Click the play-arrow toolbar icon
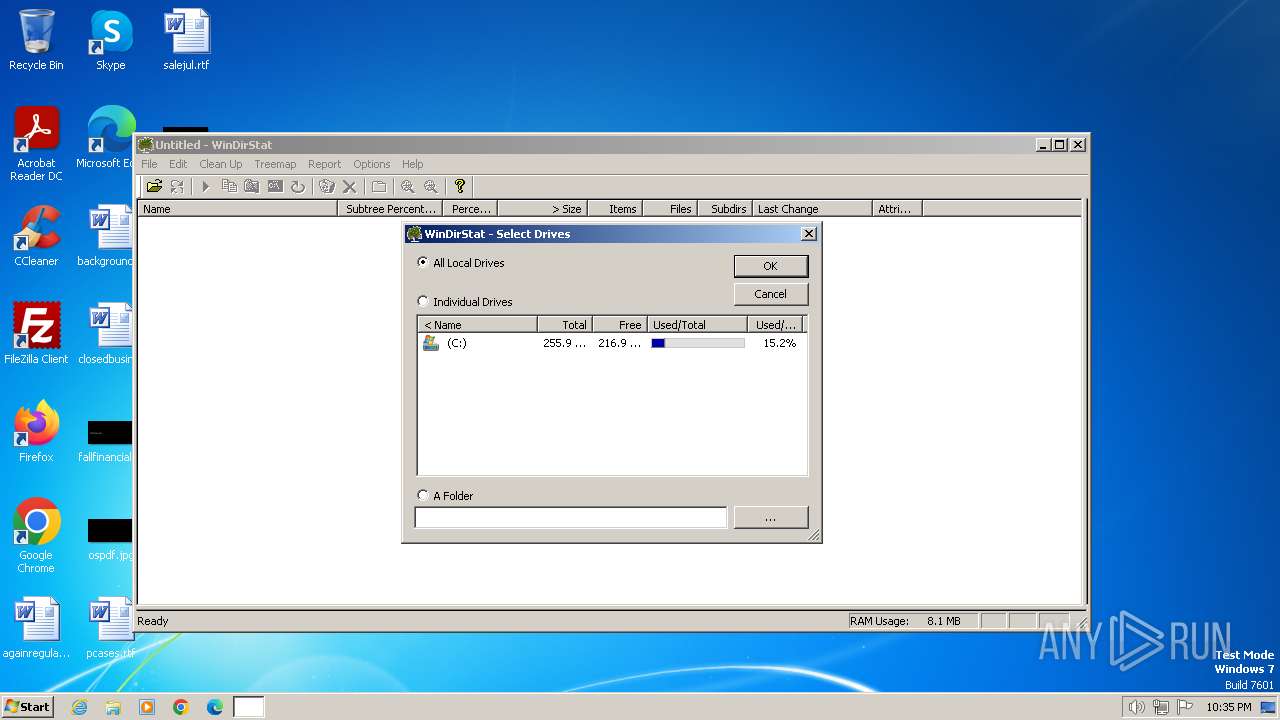The width and height of the screenshot is (1280, 720). pyautogui.click(x=206, y=186)
